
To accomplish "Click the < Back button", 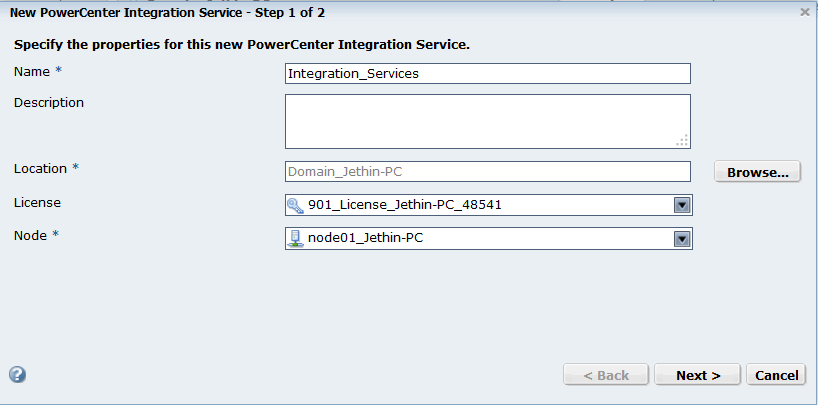I will click(x=606, y=375).
